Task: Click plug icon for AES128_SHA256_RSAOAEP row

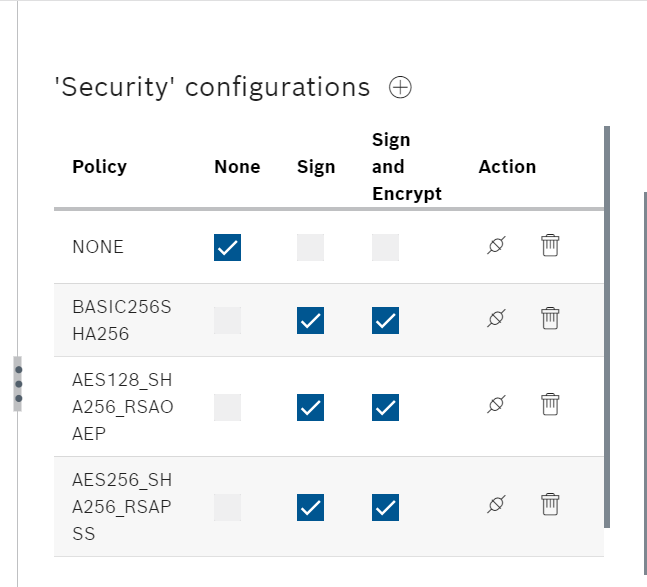Action: 496,404
